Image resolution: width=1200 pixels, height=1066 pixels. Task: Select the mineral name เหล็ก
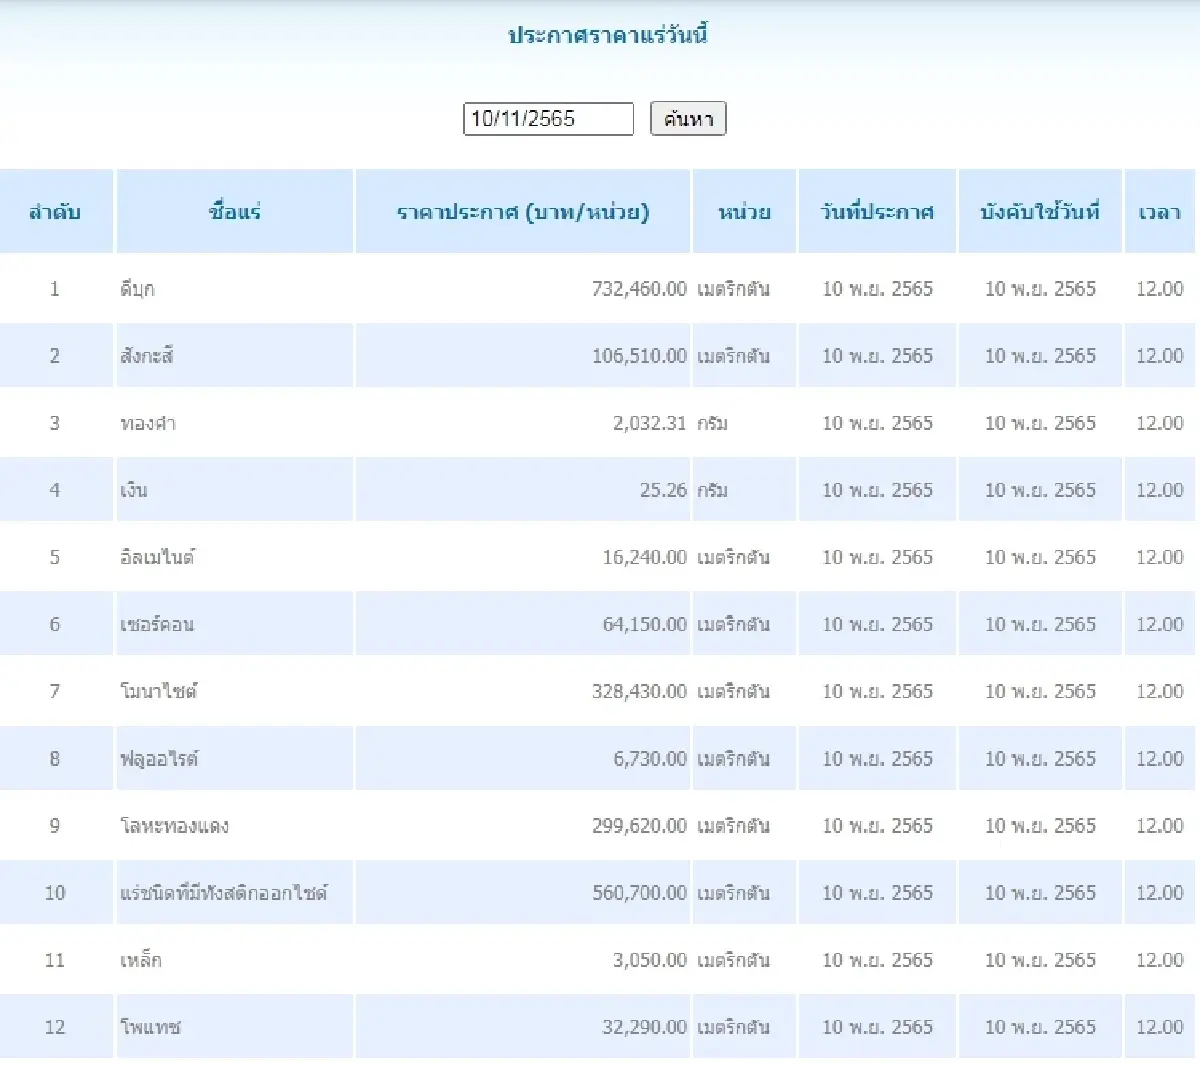click(141, 960)
